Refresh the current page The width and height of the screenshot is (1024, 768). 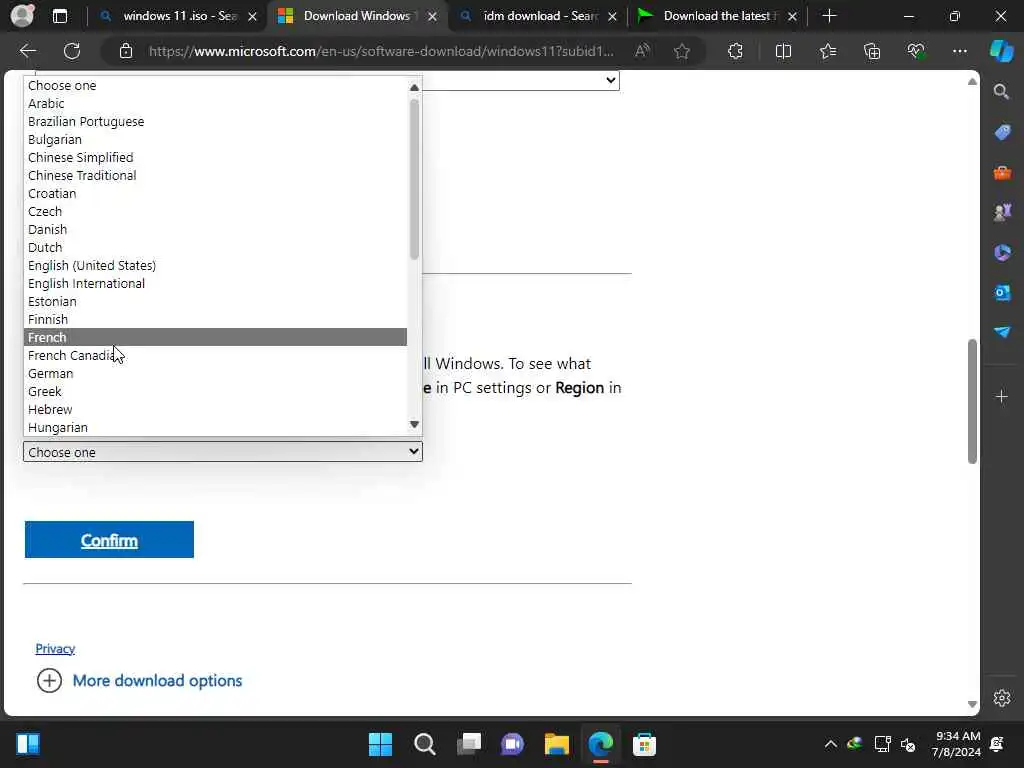(72, 51)
